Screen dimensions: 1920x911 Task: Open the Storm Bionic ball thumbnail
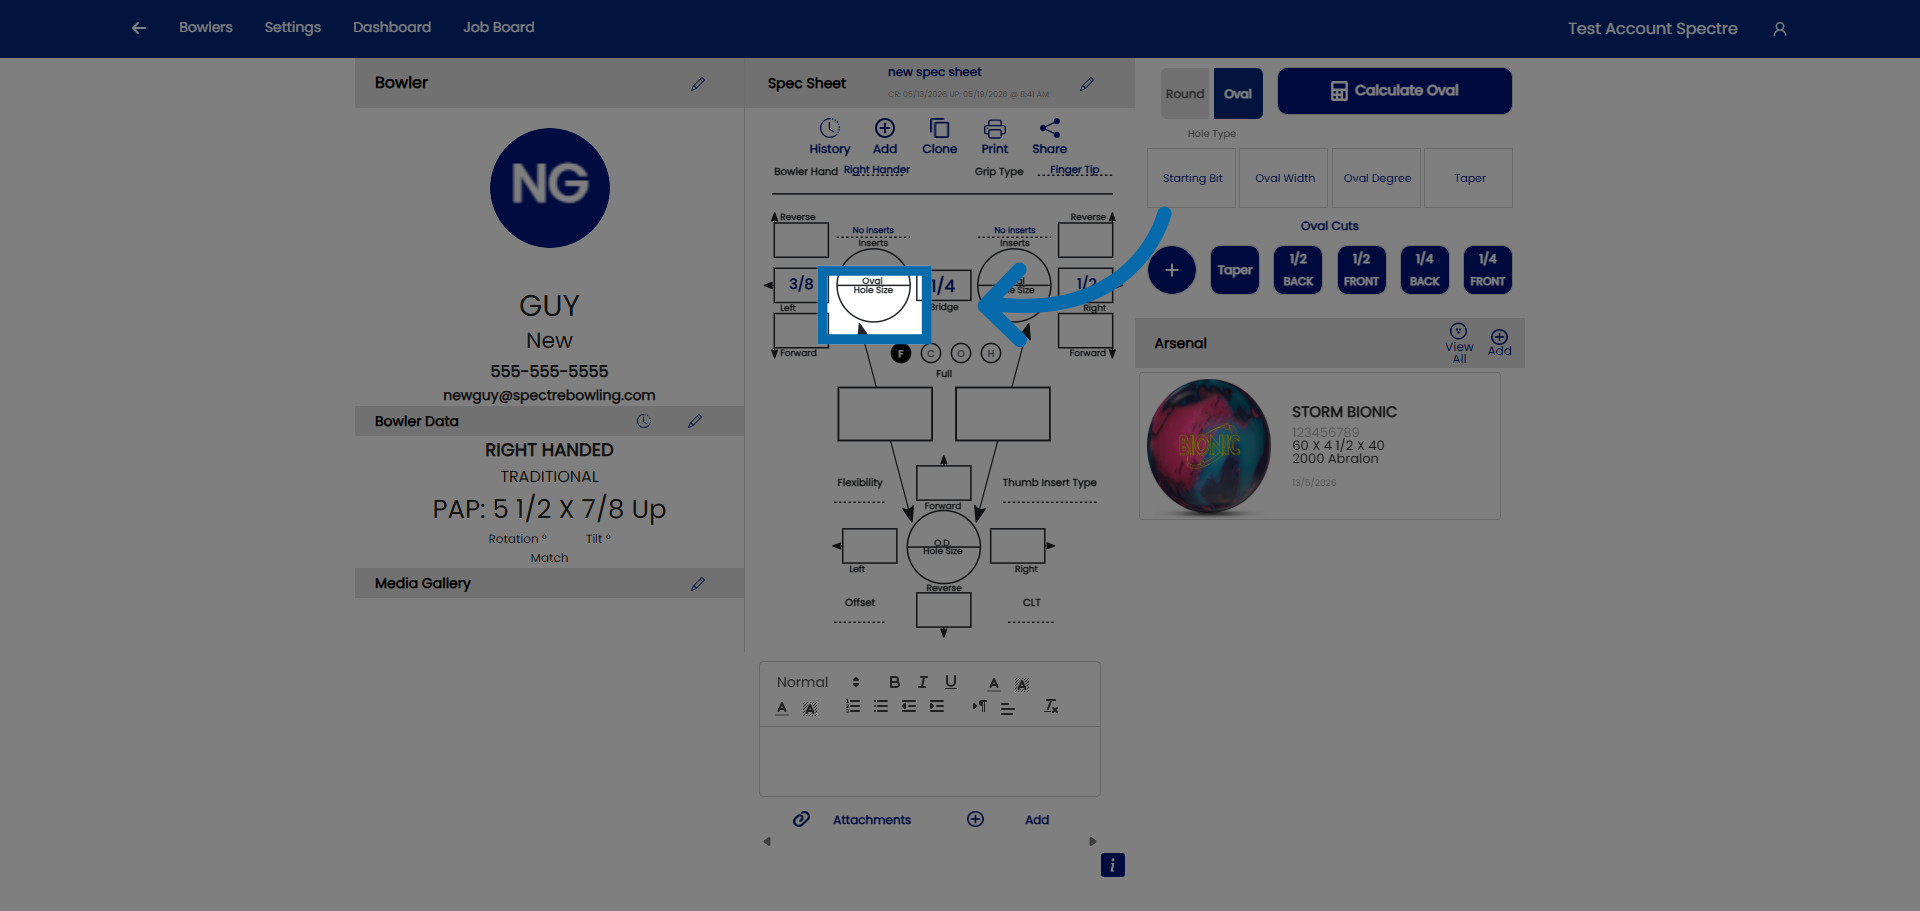pyautogui.click(x=1209, y=446)
